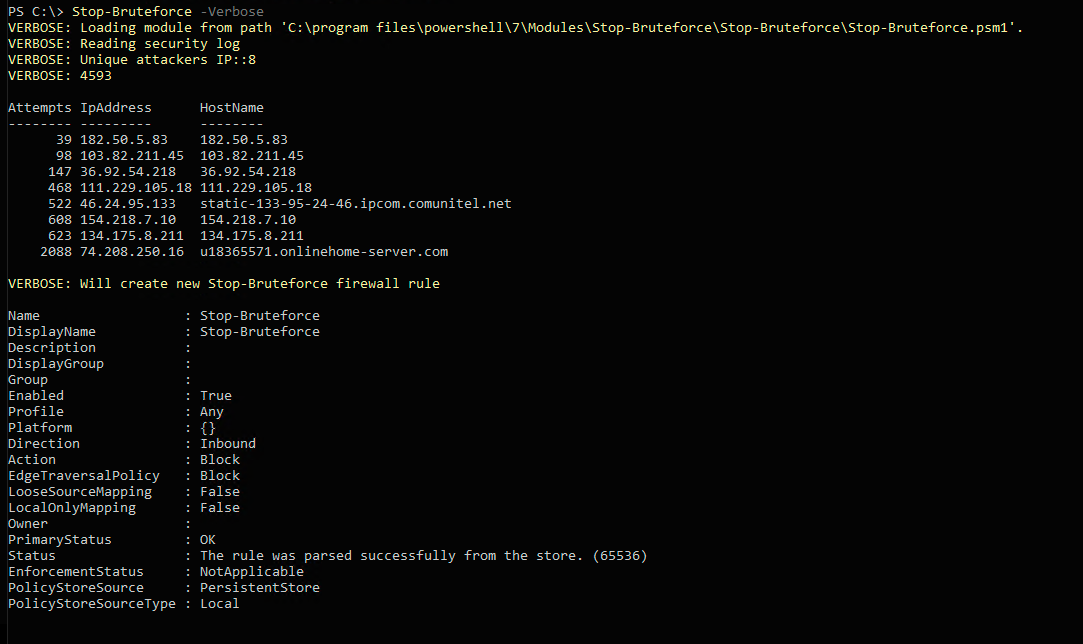Click hostname static-133-95-24-46.ipcom.comunitel.net
Screen dimensions: 1083x644
(355, 203)
